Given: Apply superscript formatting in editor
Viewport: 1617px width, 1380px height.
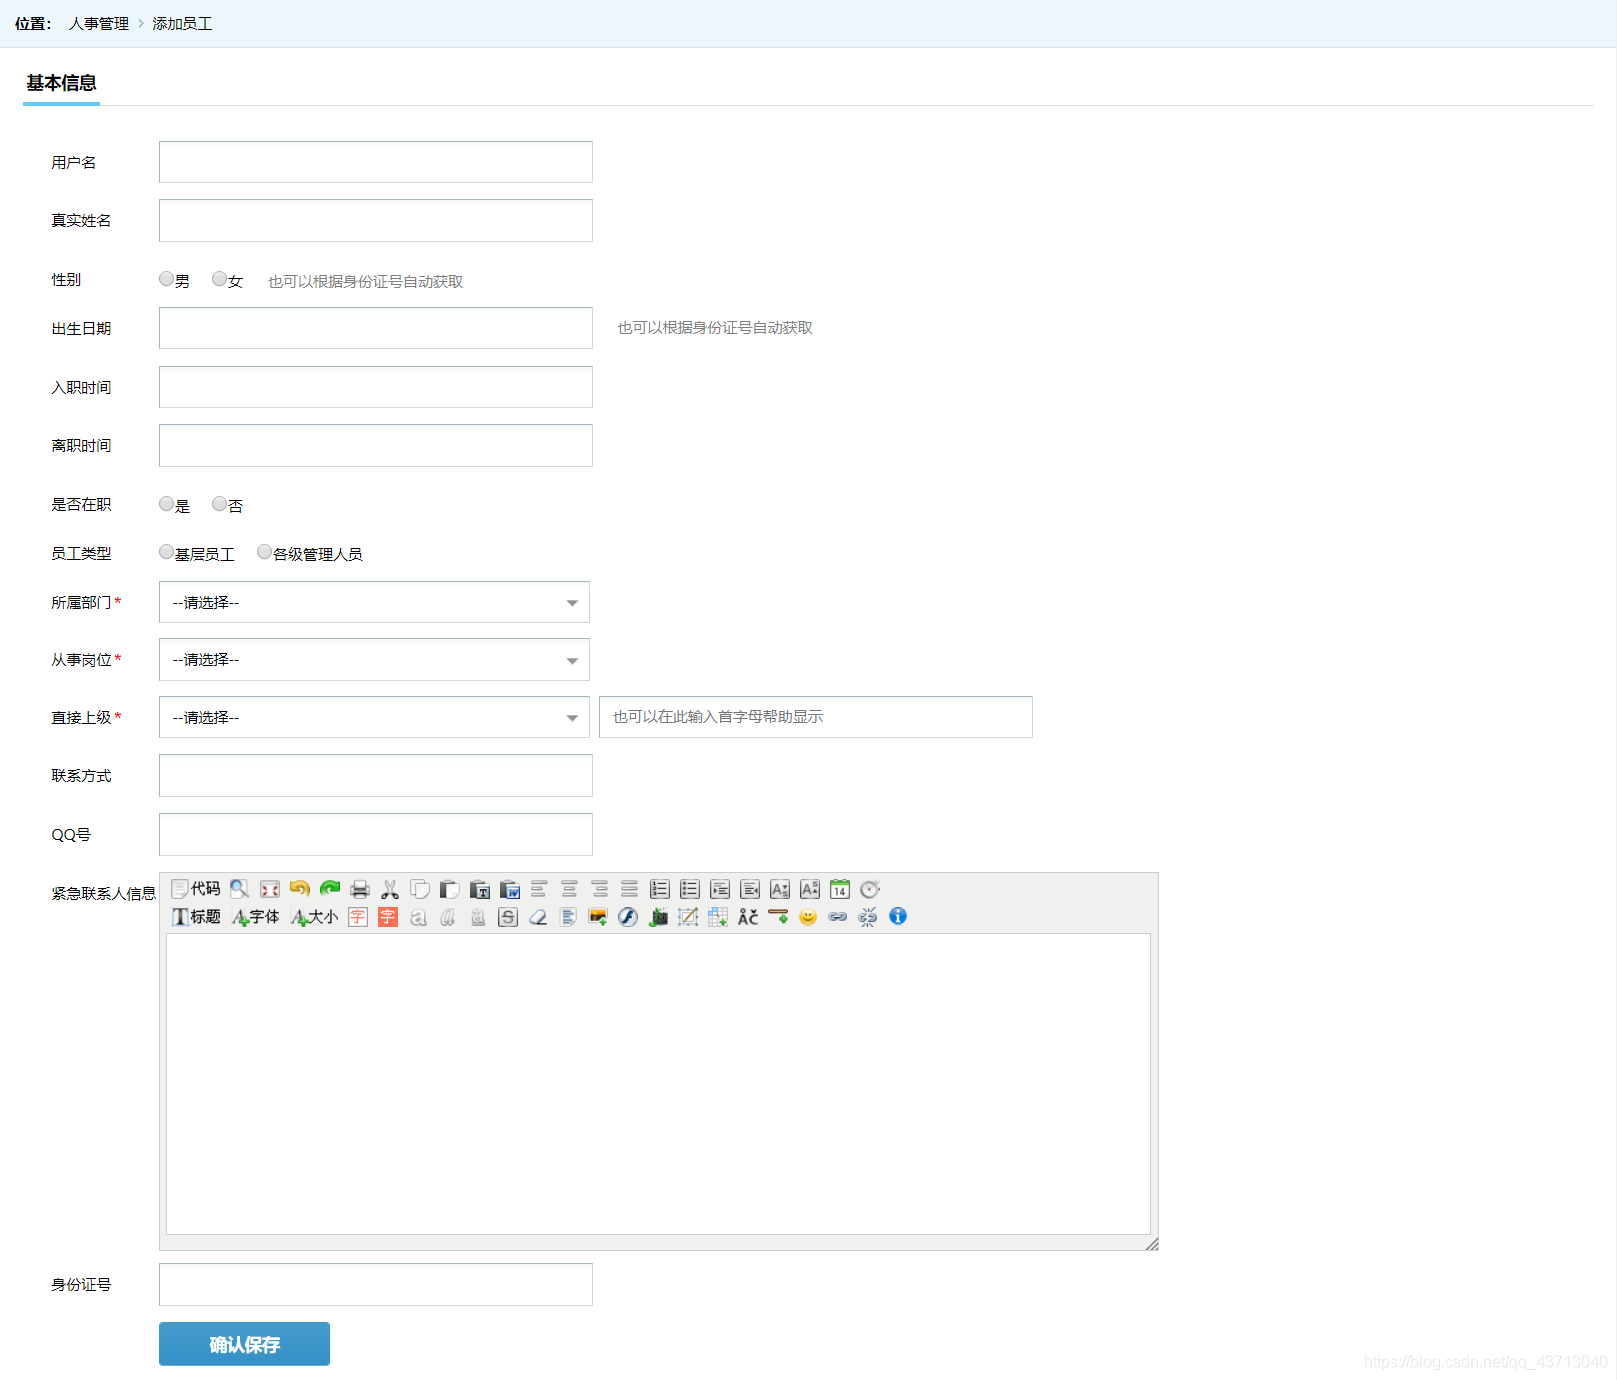Looking at the screenshot, I should tap(810, 889).
